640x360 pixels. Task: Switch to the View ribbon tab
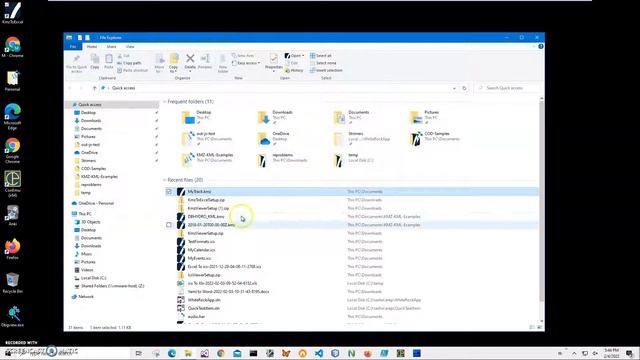click(130, 47)
